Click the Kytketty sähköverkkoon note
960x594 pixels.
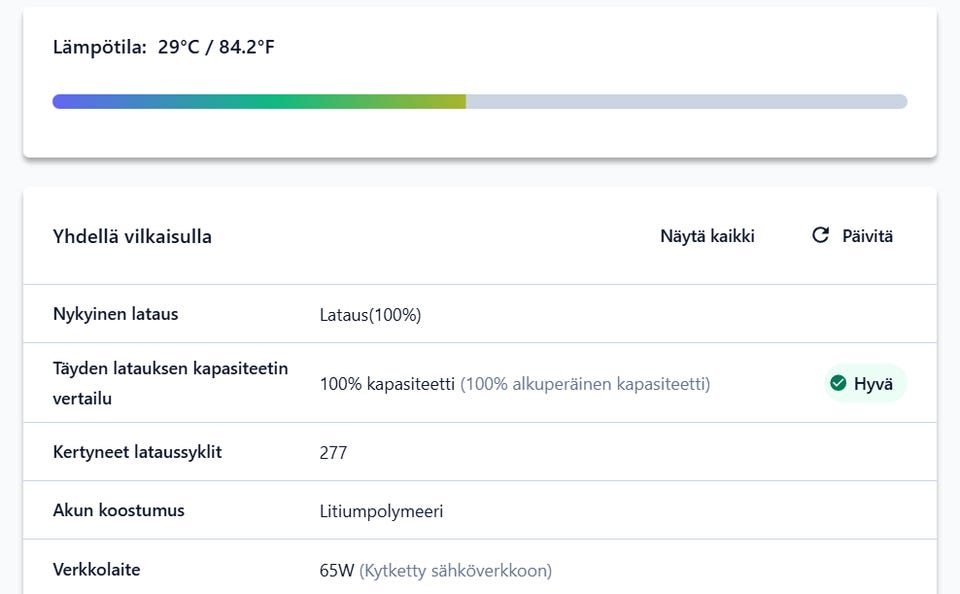[455, 571]
